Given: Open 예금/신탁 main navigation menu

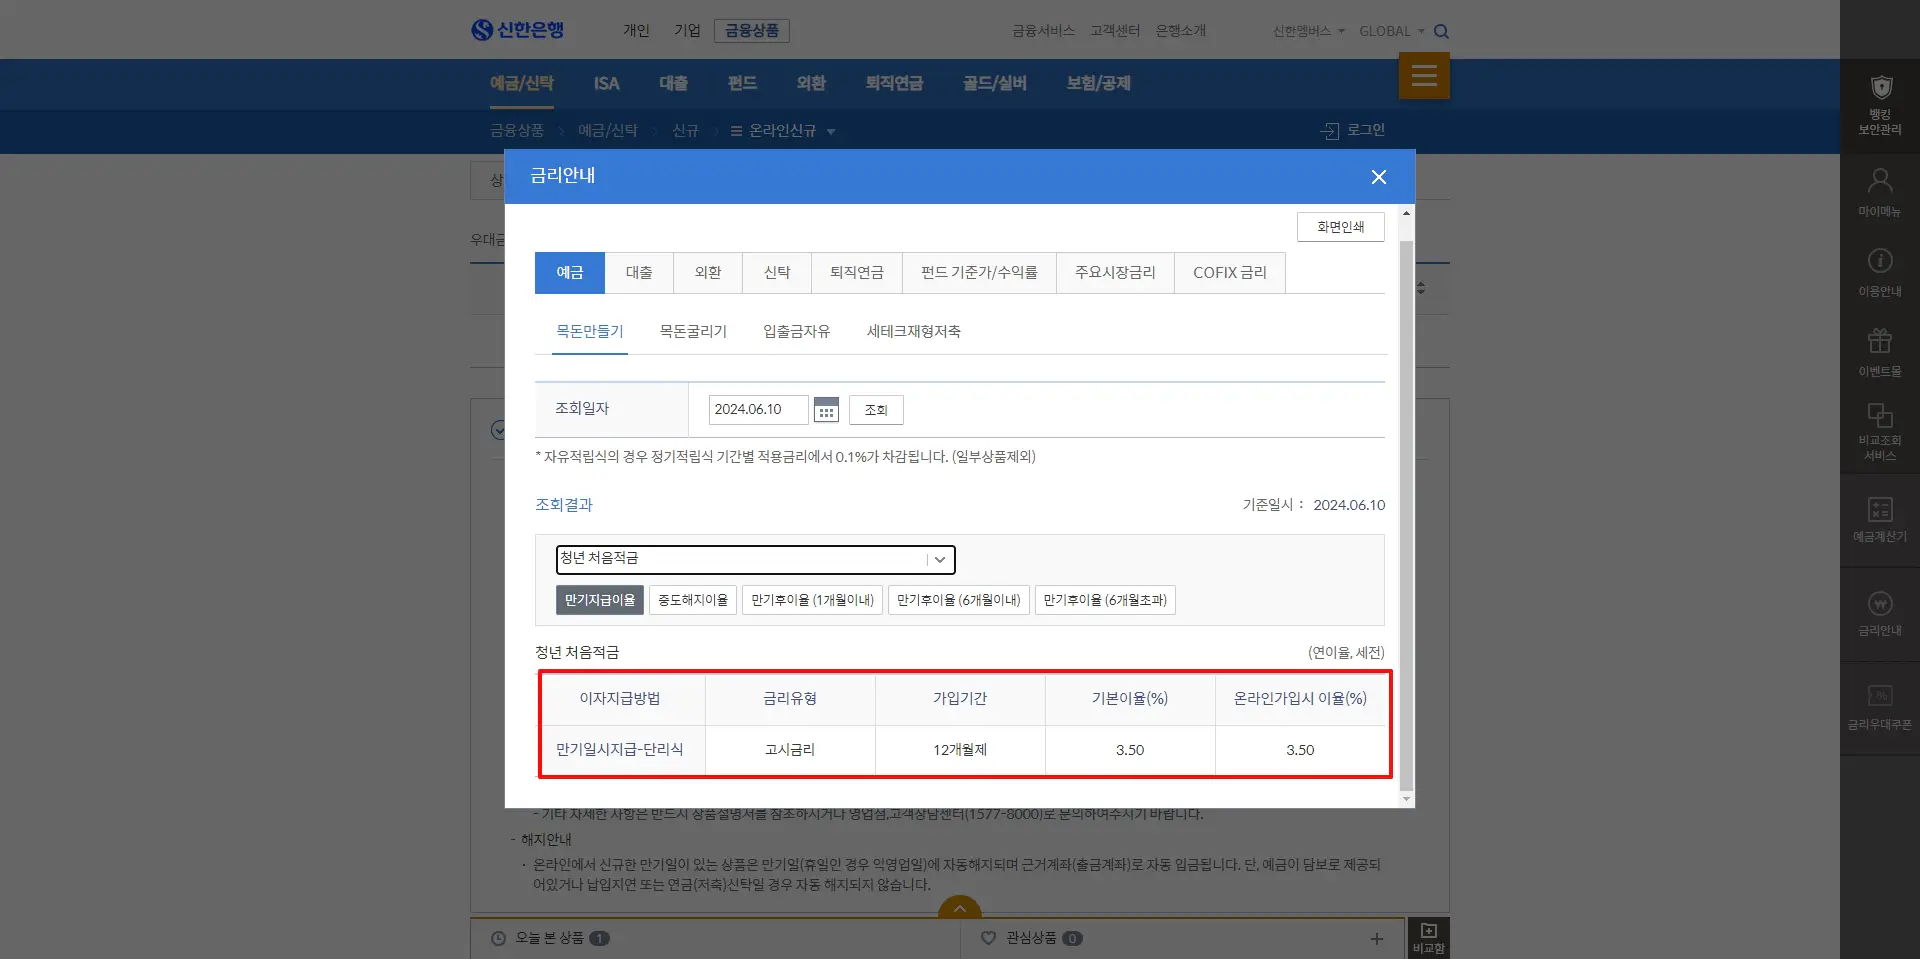Looking at the screenshot, I should (522, 83).
